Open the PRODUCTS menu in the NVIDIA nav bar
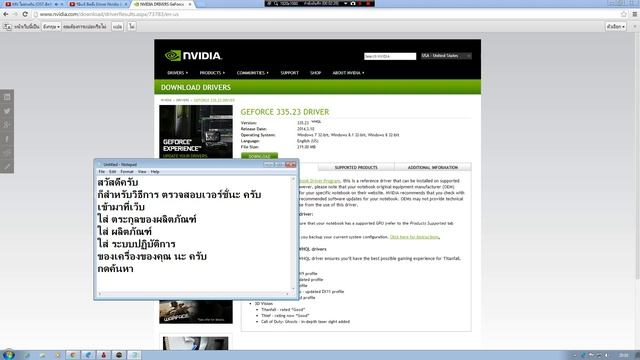This screenshot has width=640, height=360. pos(212,73)
